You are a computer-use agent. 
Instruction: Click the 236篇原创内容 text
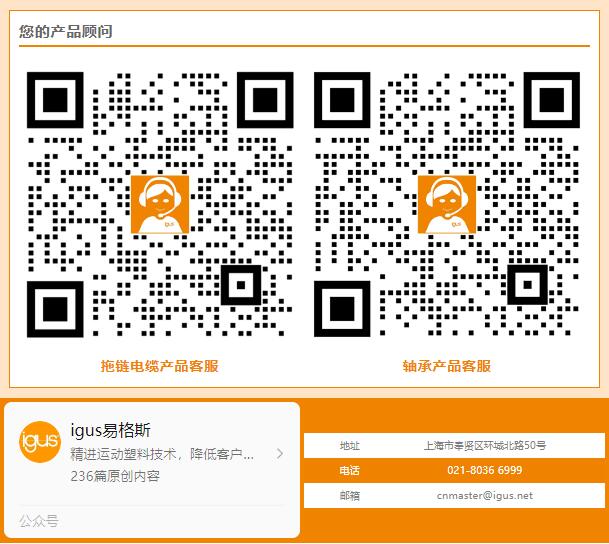tap(115, 476)
